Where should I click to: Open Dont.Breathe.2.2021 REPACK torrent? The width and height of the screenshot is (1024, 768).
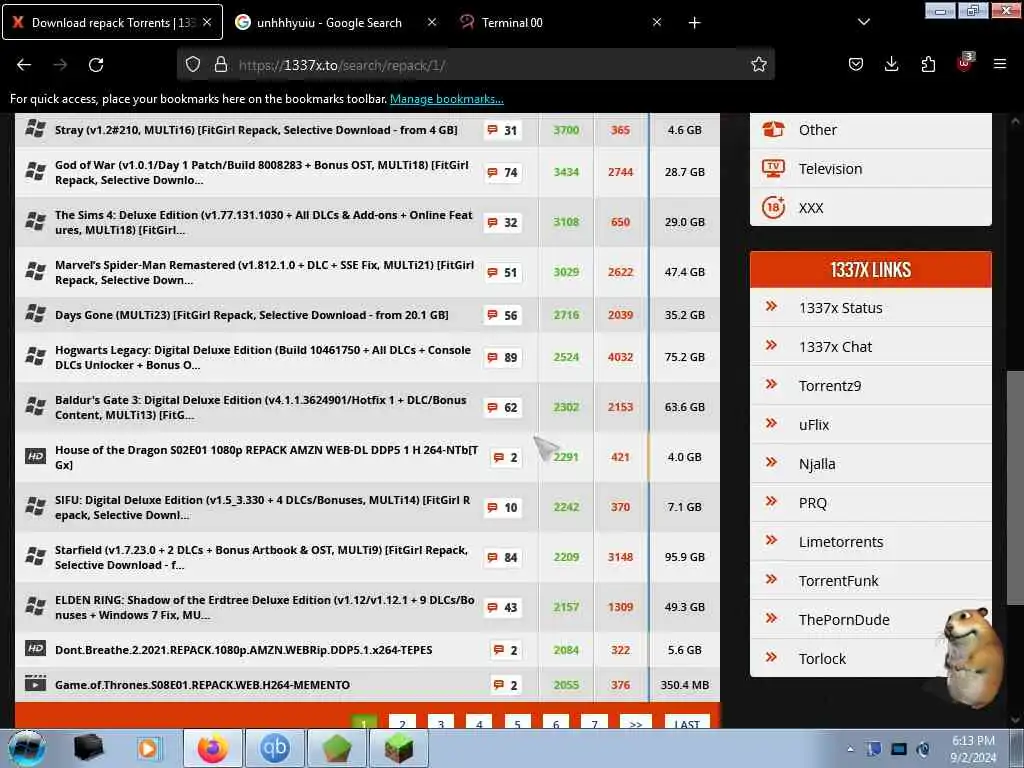244,650
